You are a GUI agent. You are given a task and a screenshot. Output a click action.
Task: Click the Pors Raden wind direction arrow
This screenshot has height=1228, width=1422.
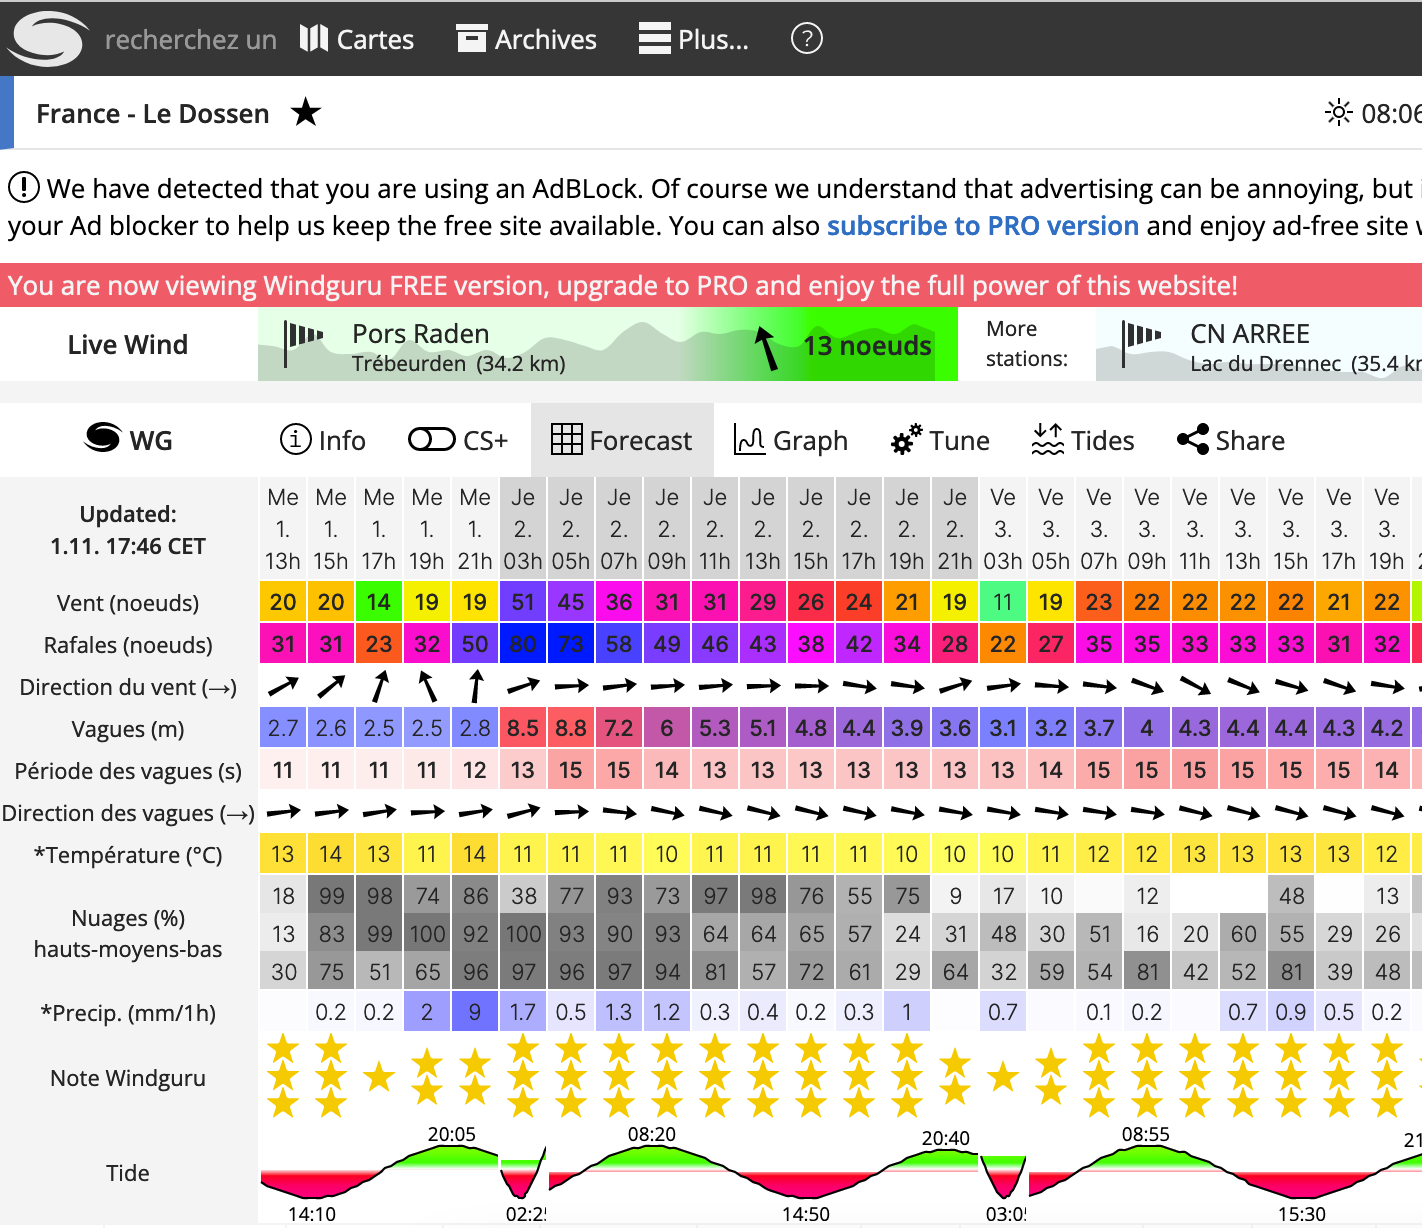pyautogui.click(x=766, y=347)
